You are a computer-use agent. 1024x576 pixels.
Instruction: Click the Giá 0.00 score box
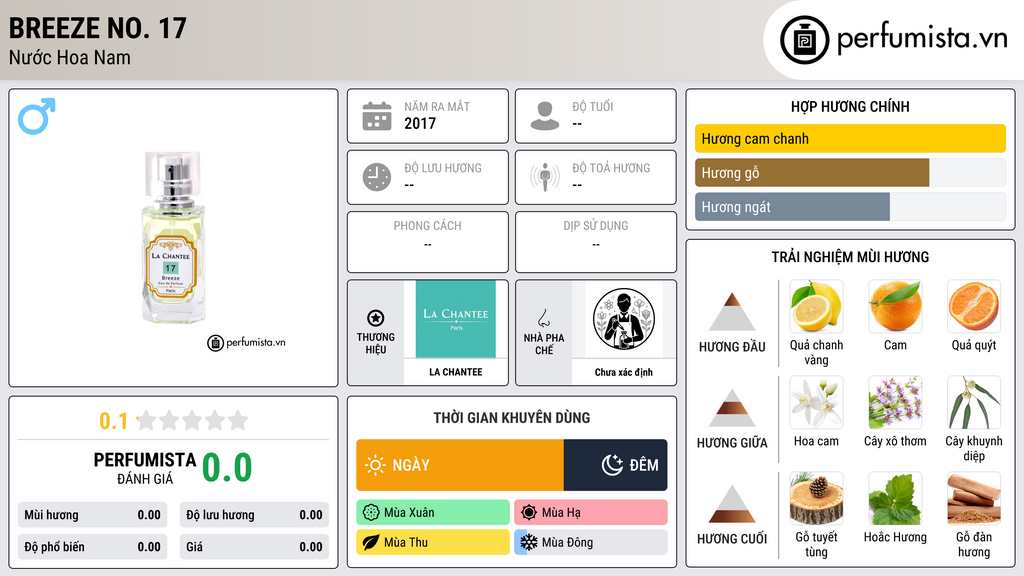coord(254,547)
